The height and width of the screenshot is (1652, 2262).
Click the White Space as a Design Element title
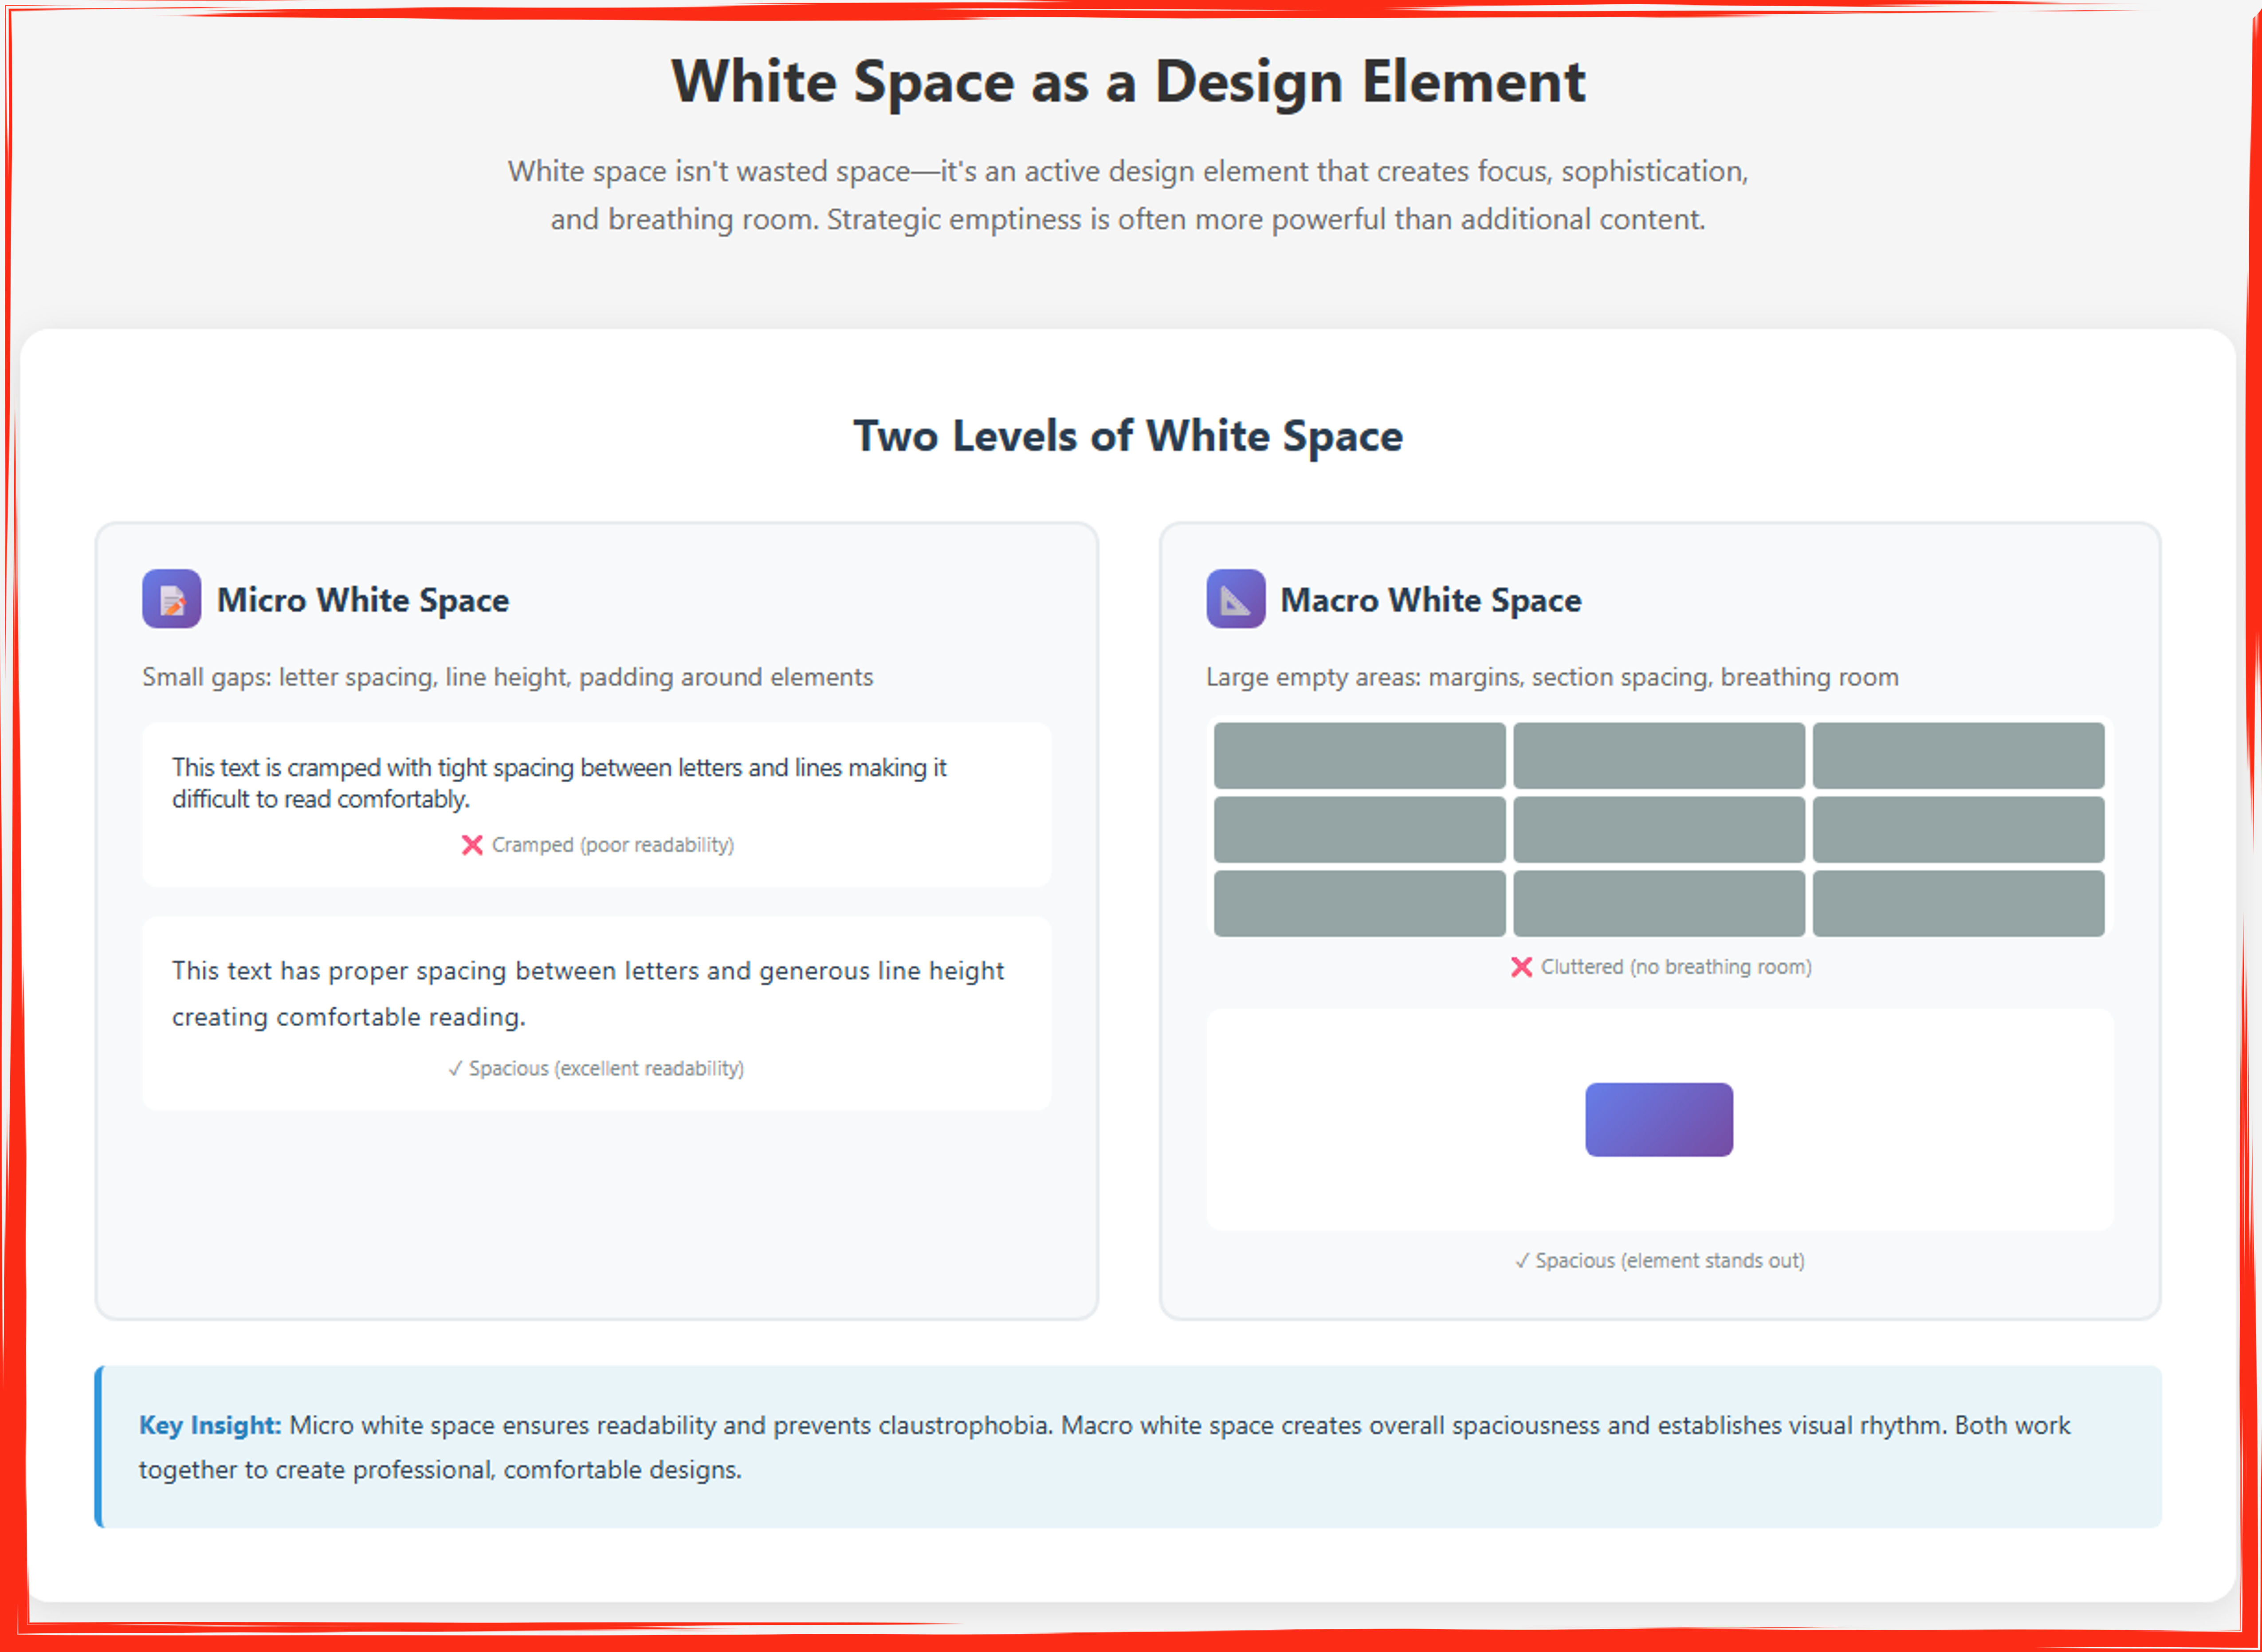(1127, 82)
